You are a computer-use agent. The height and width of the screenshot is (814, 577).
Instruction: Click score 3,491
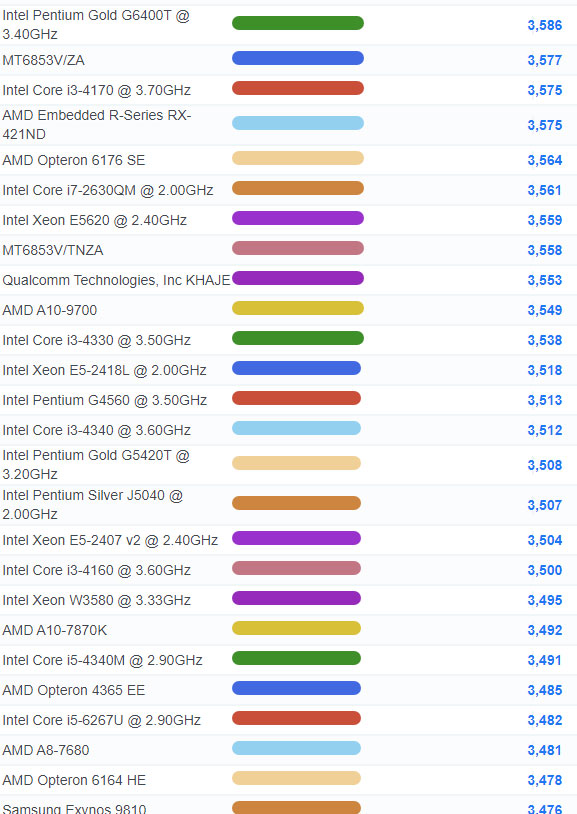click(x=545, y=661)
